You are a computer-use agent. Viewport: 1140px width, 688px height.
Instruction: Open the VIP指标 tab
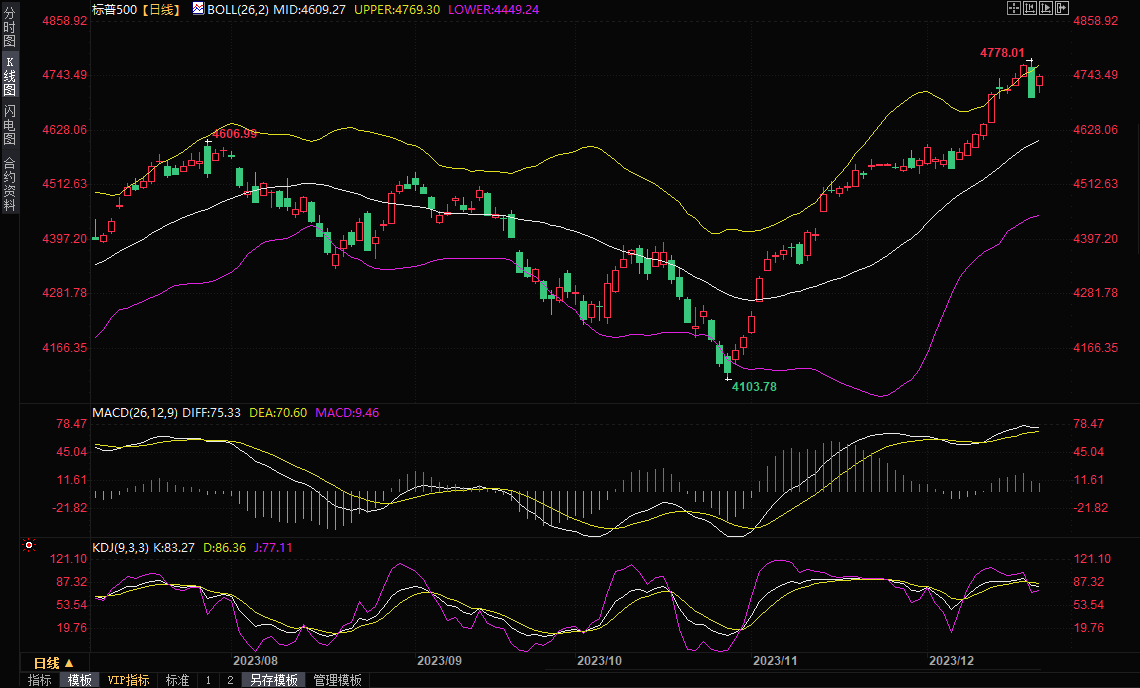pos(129,680)
